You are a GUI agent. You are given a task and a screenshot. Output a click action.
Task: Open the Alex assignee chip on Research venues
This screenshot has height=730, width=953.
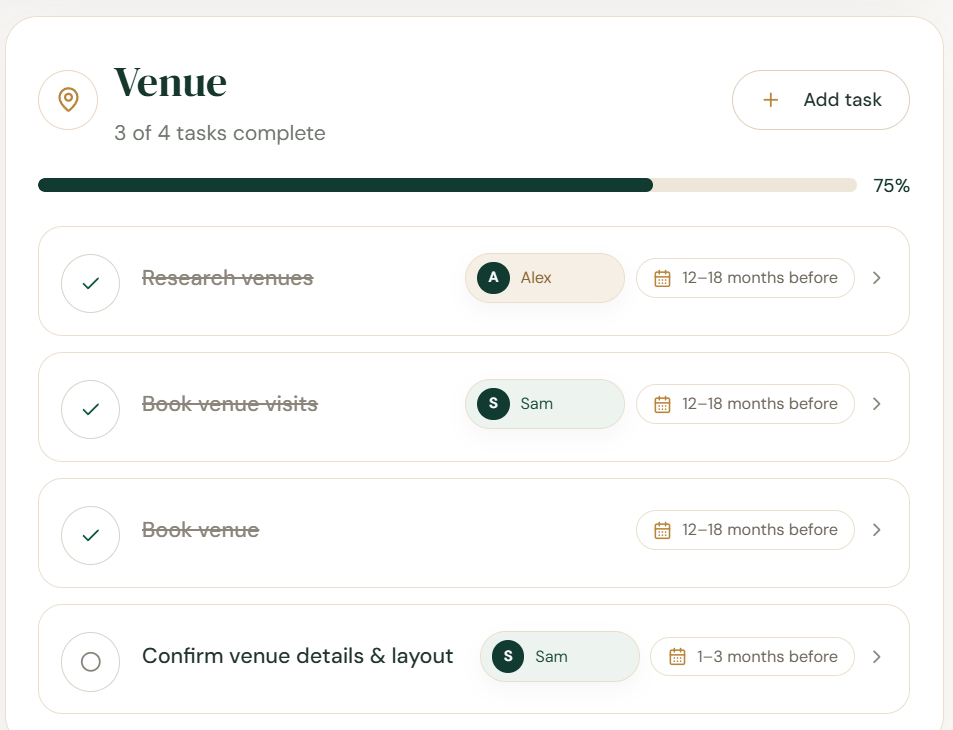coord(545,278)
